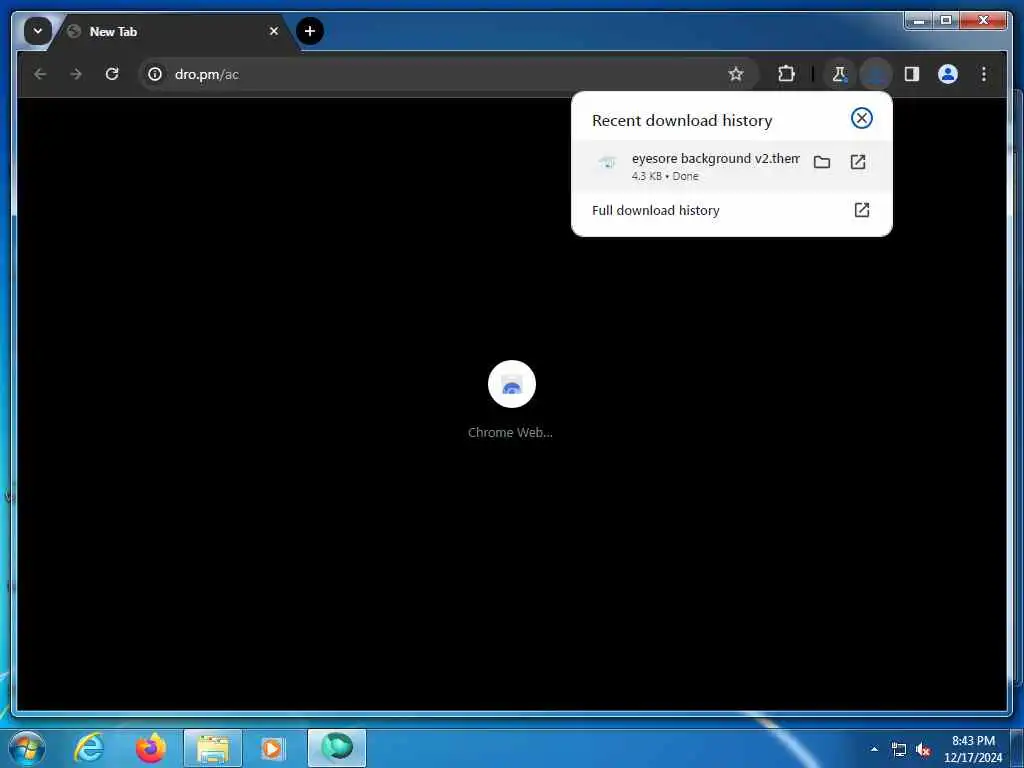The image size is (1024, 768).
Task: Launch Firefox from taskbar
Action: pos(151,748)
